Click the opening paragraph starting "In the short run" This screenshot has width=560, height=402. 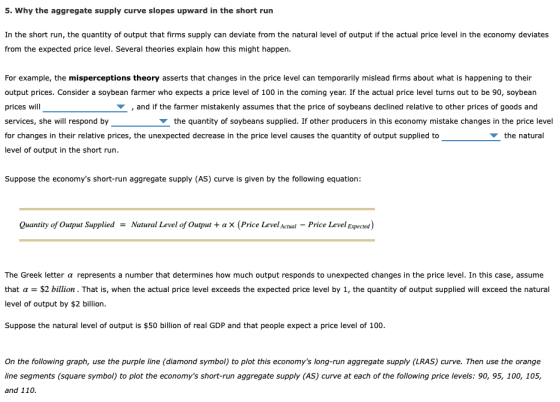(276, 42)
